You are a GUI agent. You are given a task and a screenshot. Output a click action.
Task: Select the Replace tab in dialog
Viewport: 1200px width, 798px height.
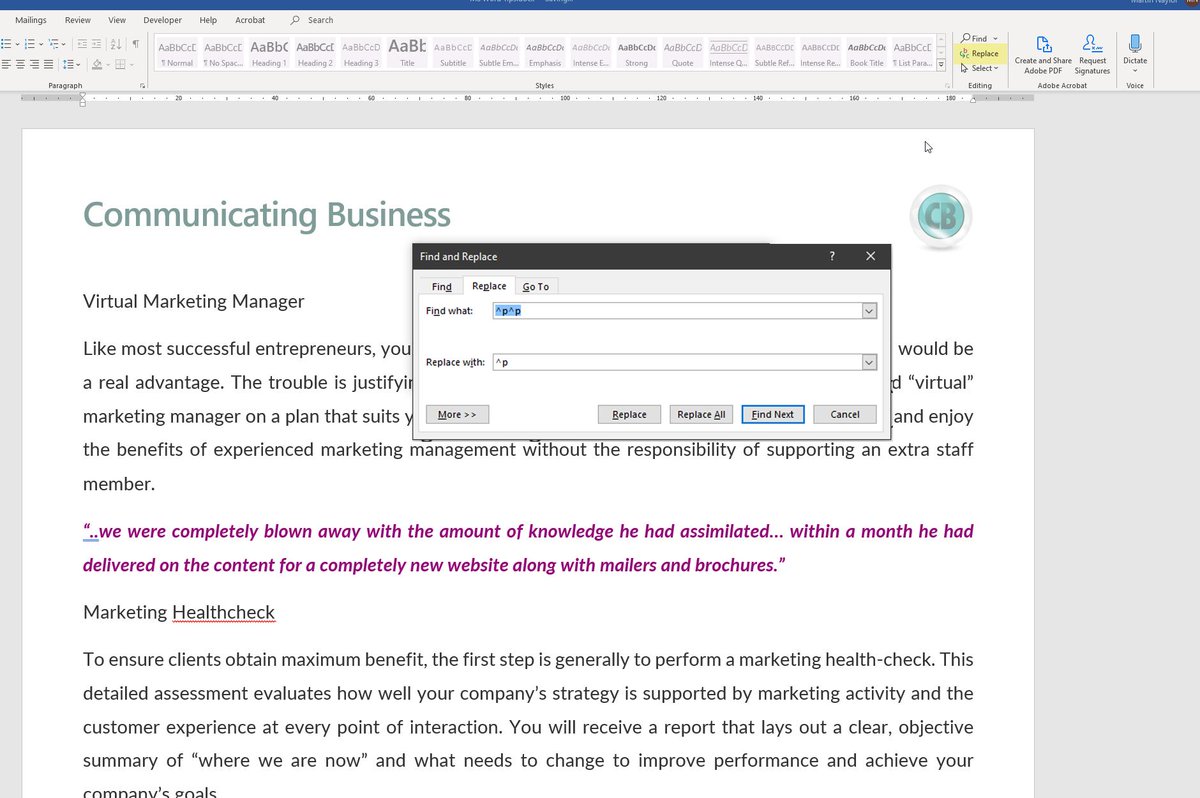click(489, 286)
